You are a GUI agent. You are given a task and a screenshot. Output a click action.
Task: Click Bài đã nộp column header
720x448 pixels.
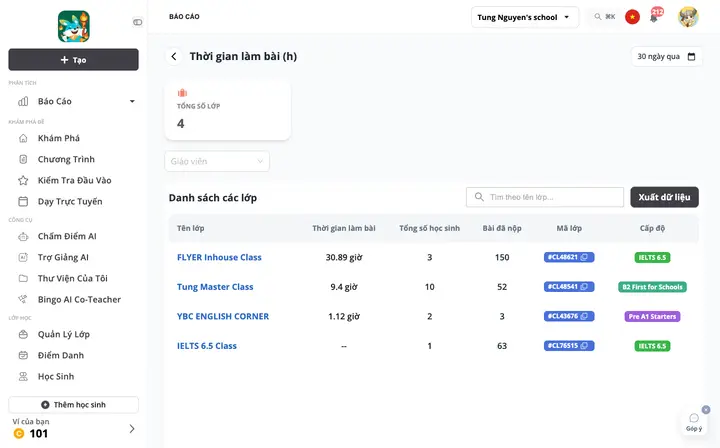point(502,228)
